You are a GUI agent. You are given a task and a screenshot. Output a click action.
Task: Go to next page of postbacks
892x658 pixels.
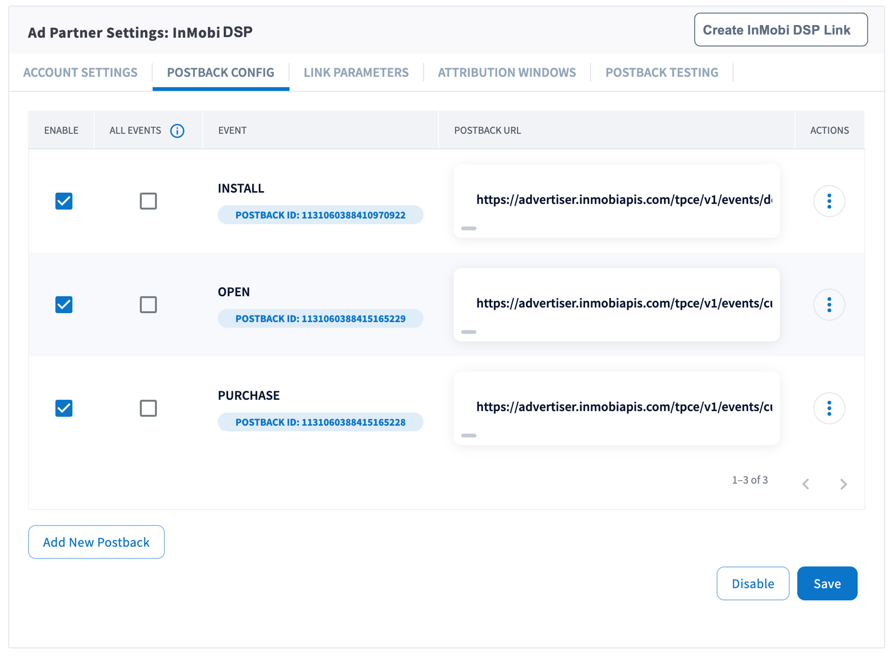click(x=844, y=484)
